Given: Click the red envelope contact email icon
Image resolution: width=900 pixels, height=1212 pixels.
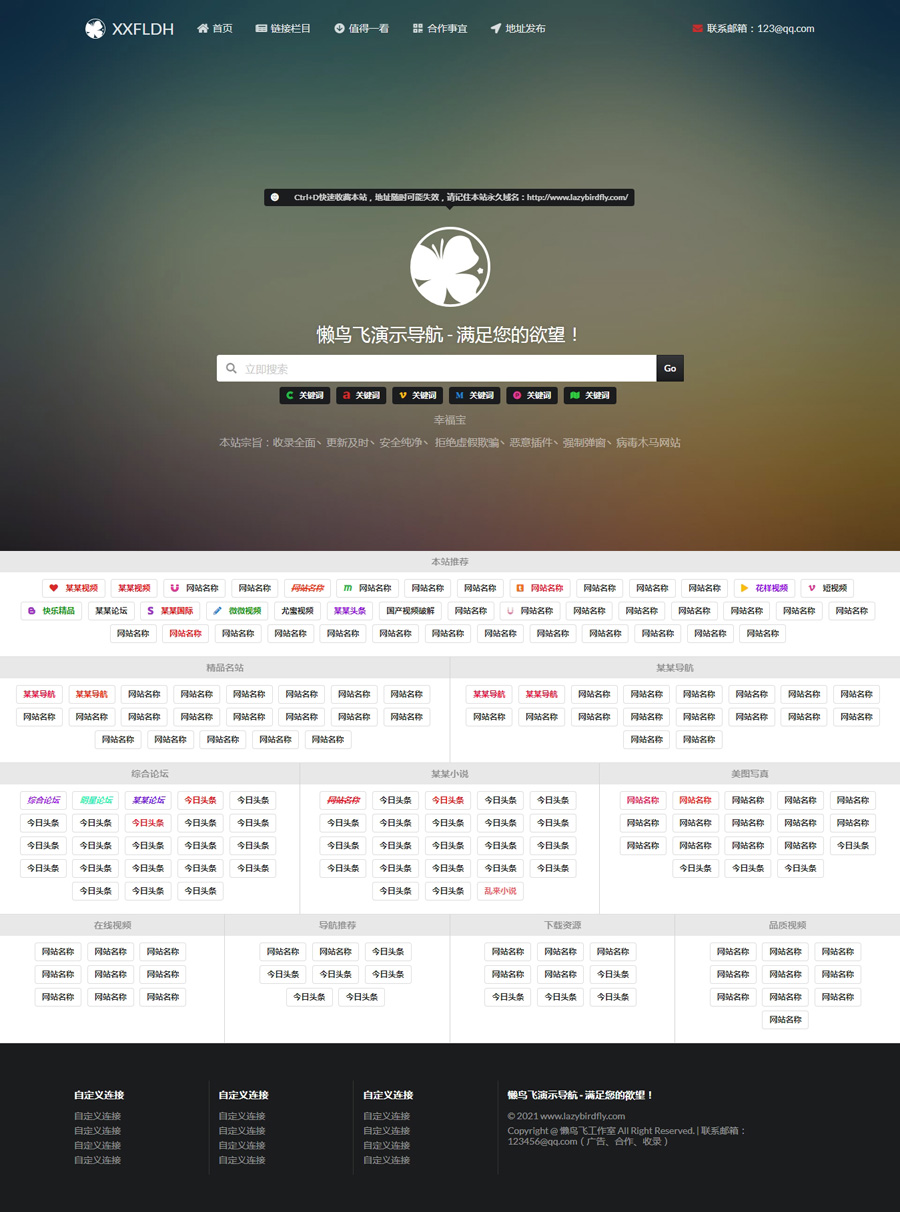Looking at the screenshot, I should (x=697, y=29).
